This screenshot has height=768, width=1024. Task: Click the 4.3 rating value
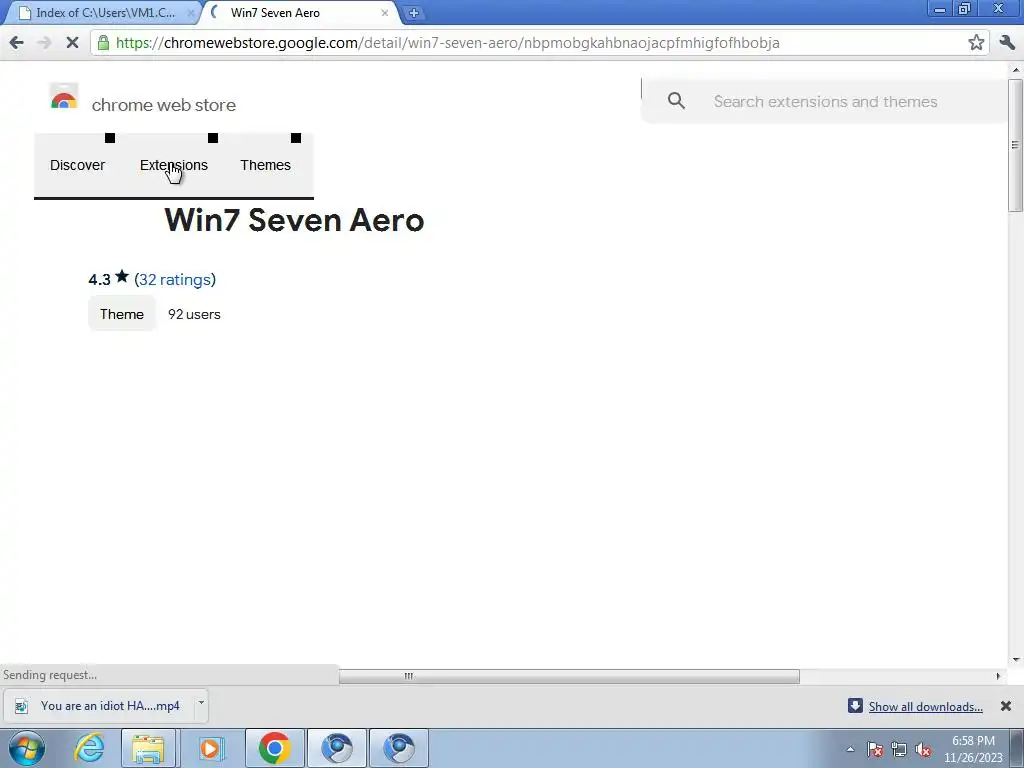point(99,280)
